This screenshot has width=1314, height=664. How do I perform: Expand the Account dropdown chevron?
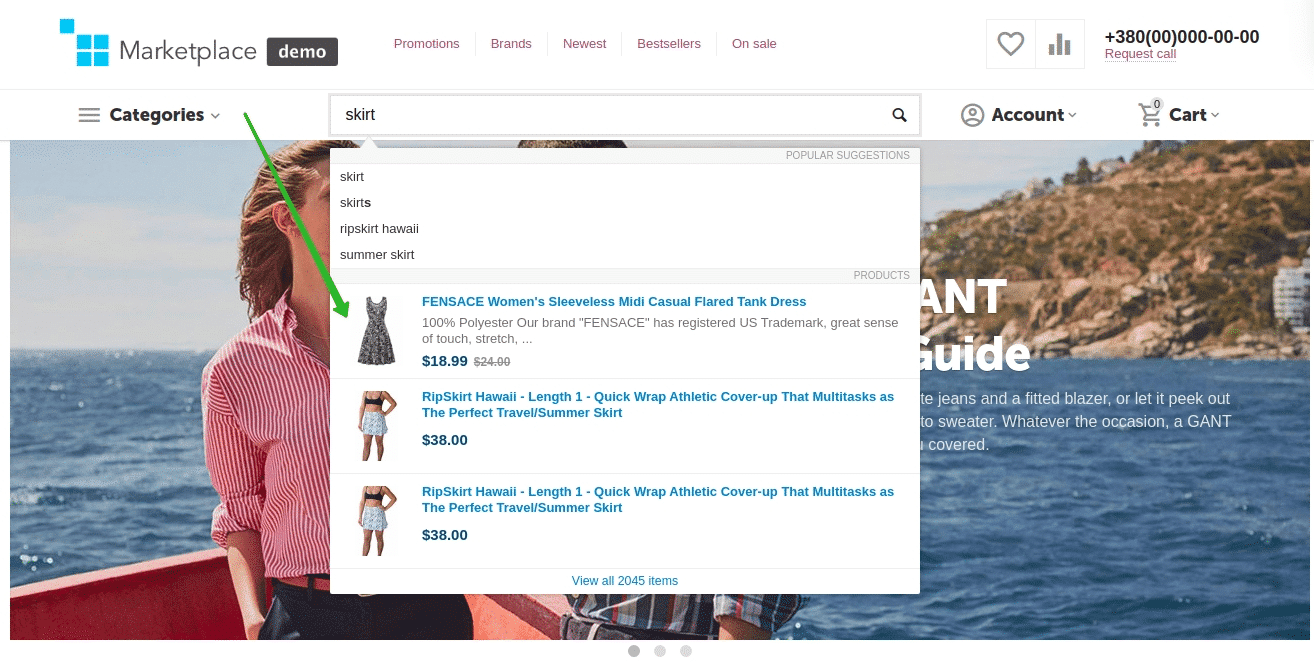1073,116
